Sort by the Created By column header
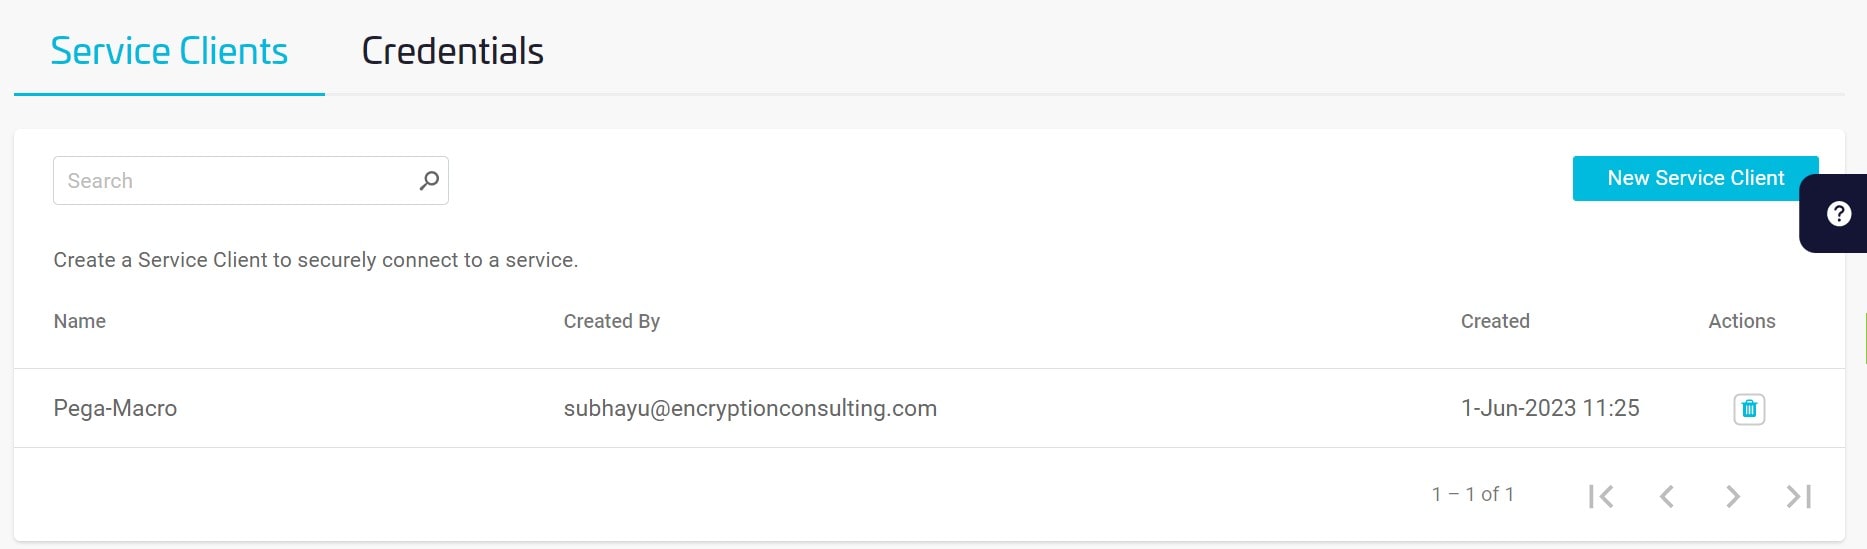Screen dimensions: 1867x549 [x=611, y=321]
